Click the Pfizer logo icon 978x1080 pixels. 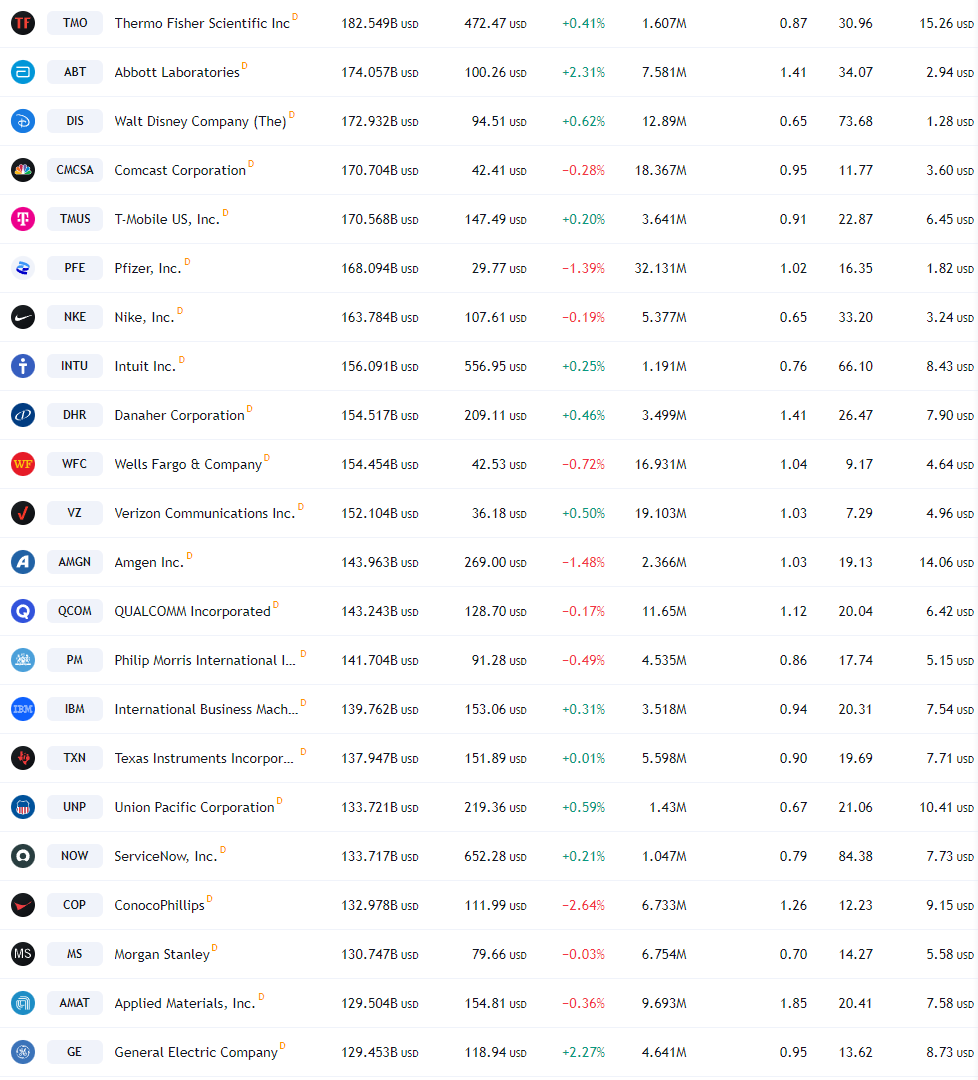[x=23, y=267]
